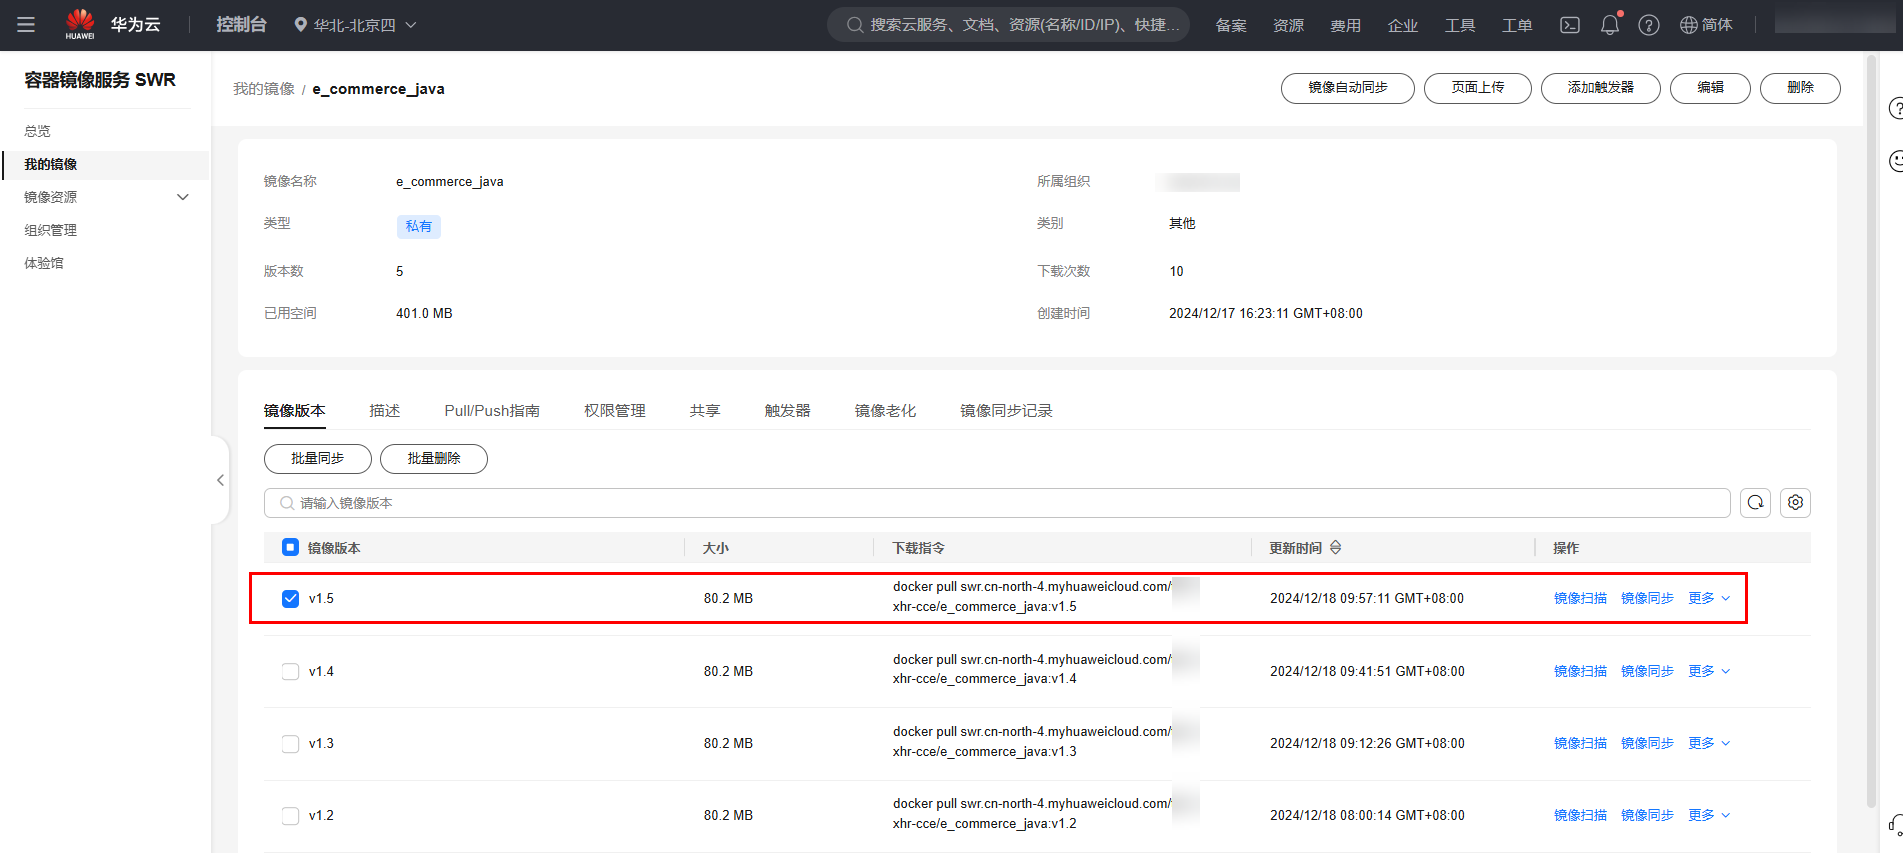The image size is (1903, 853).
Task: Open the Pull/Push指南 tab
Action: pyautogui.click(x=492, y=411)
